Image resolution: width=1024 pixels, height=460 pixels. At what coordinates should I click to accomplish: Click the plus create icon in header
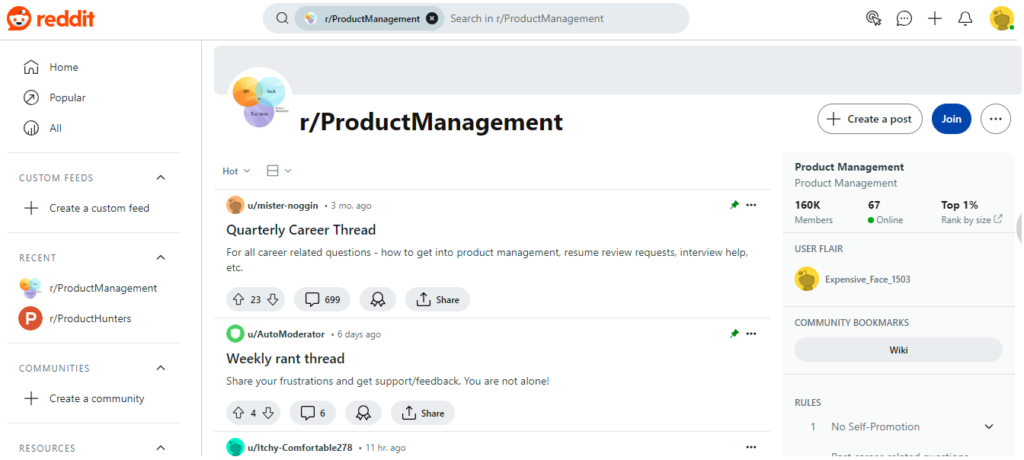click(935, 18)
